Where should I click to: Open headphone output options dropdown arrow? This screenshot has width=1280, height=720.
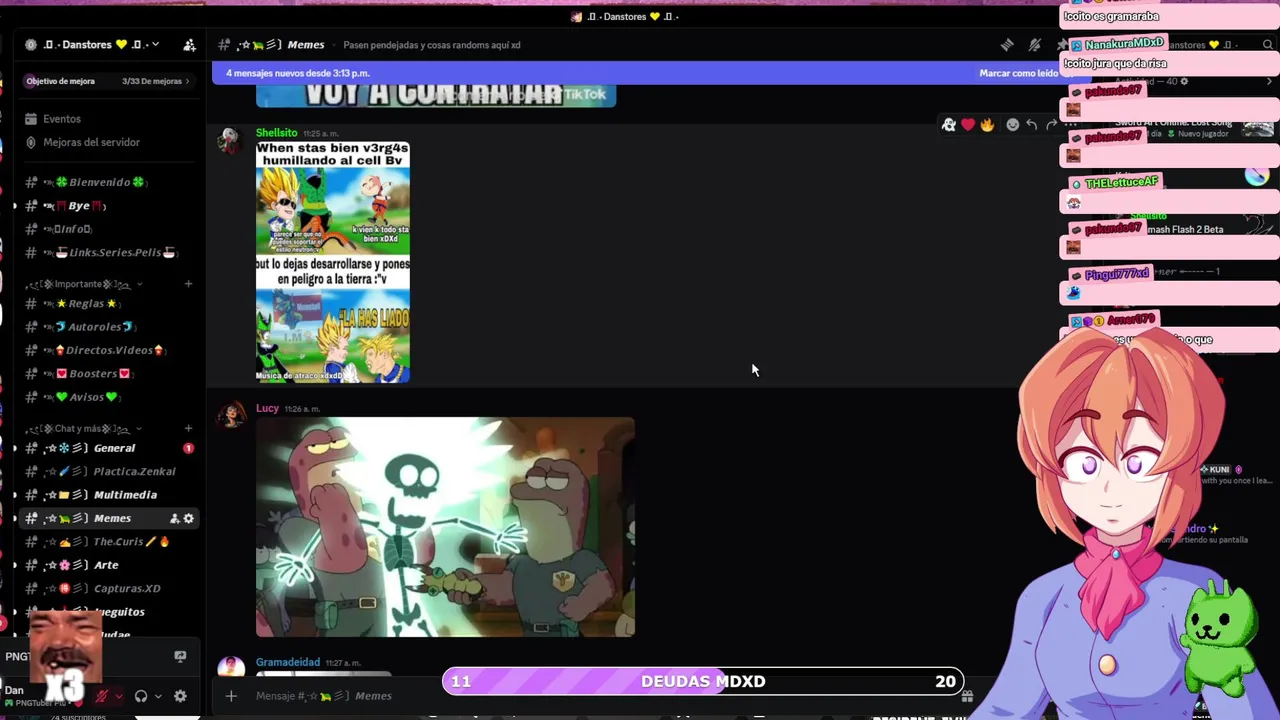(x=158, y=697)
